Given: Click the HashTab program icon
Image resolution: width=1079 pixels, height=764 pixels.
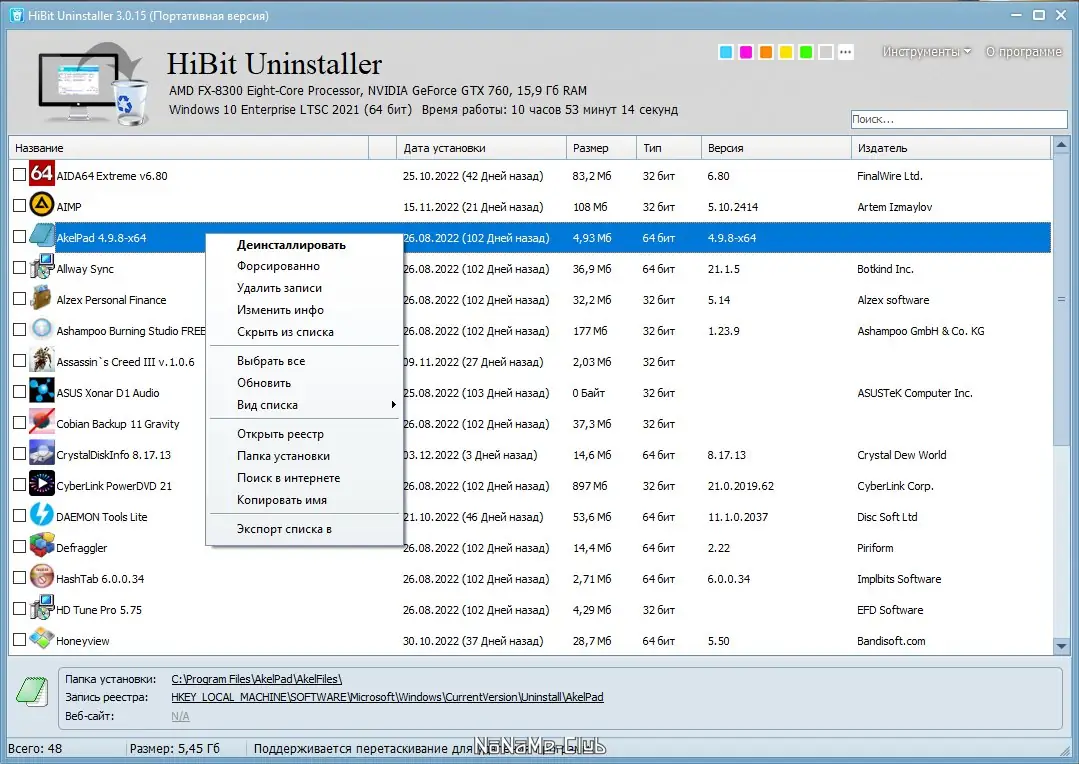Looking at the screenshot, I should 41,577.
